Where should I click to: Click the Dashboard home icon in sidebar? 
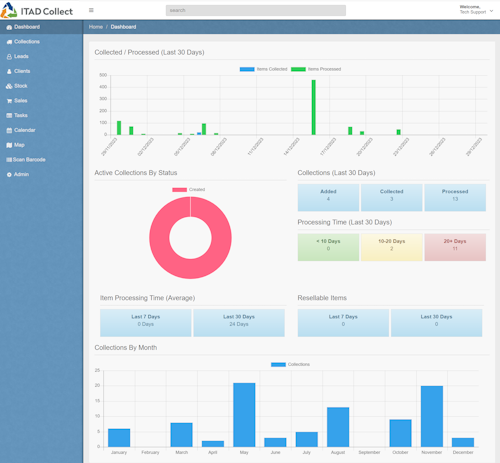click(9, 27)
